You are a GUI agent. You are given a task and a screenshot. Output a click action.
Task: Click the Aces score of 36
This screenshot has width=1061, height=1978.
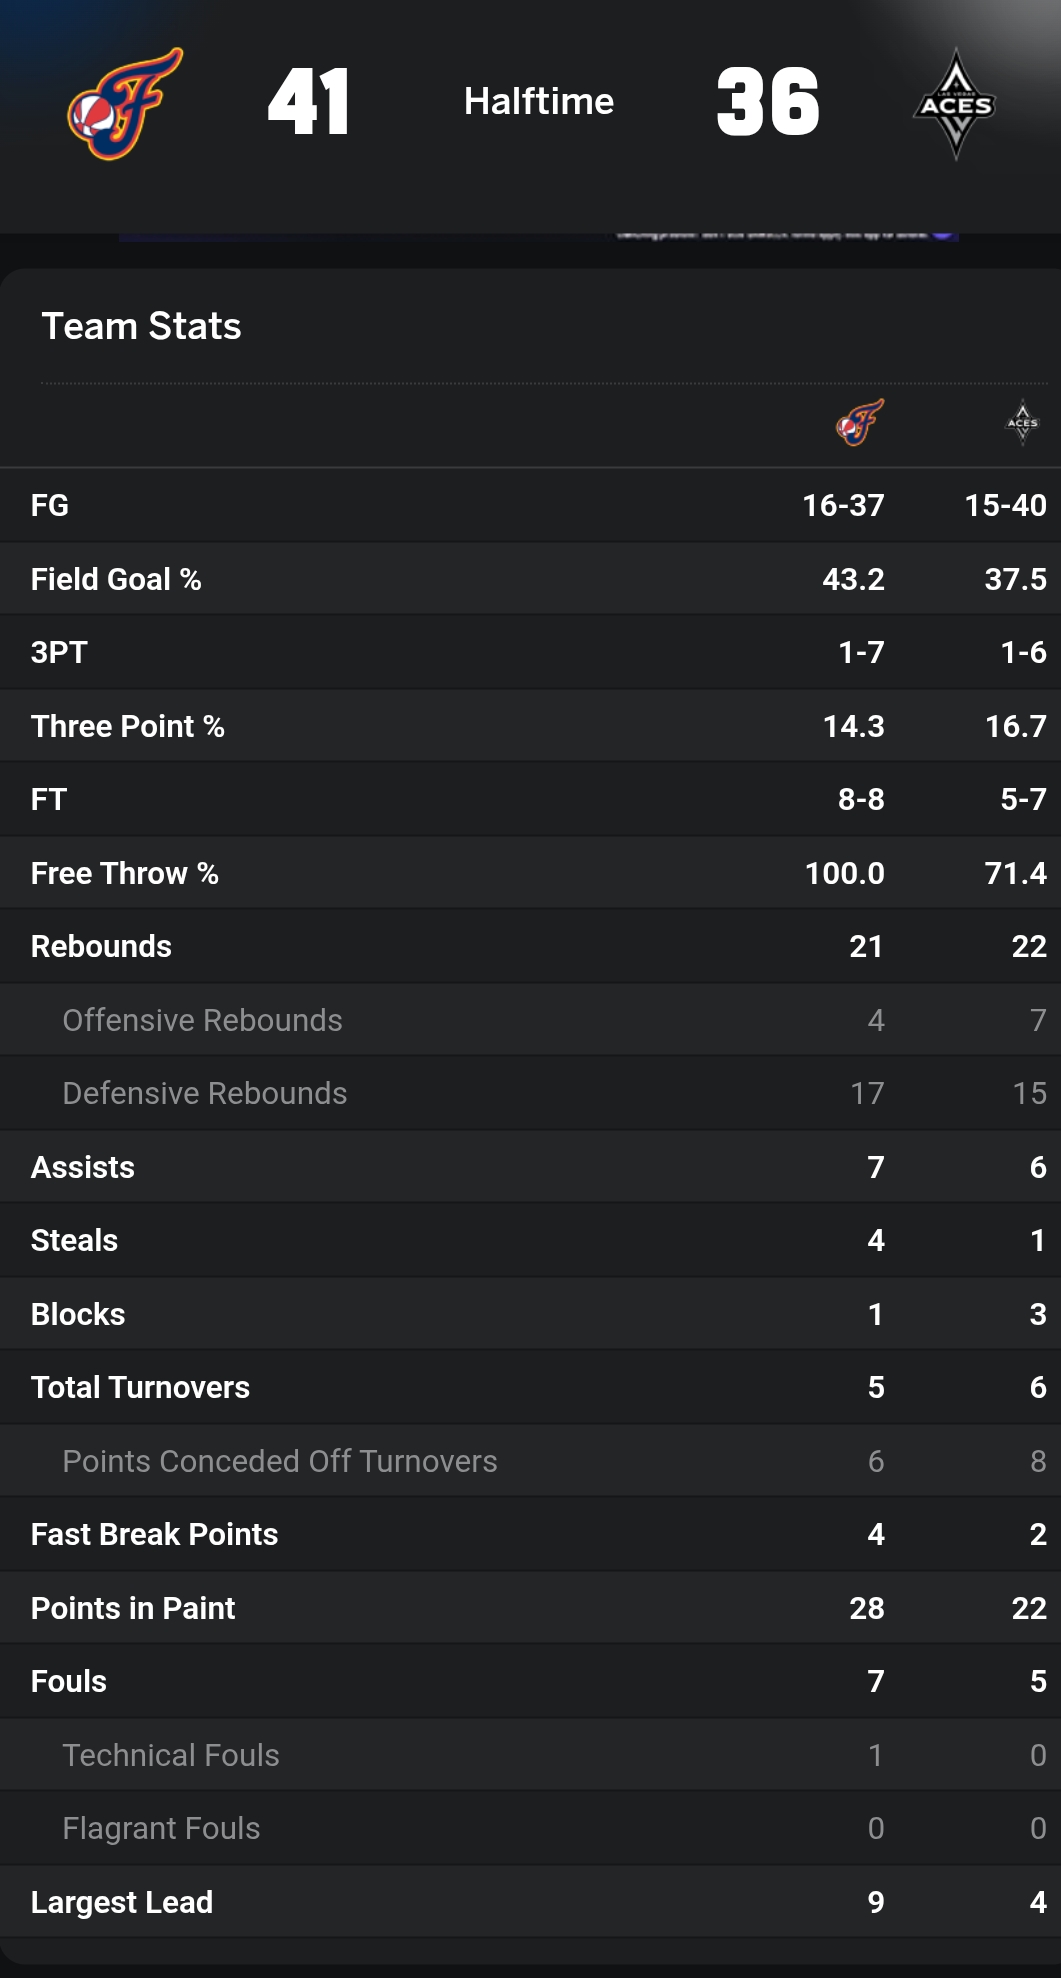point(768,102)
